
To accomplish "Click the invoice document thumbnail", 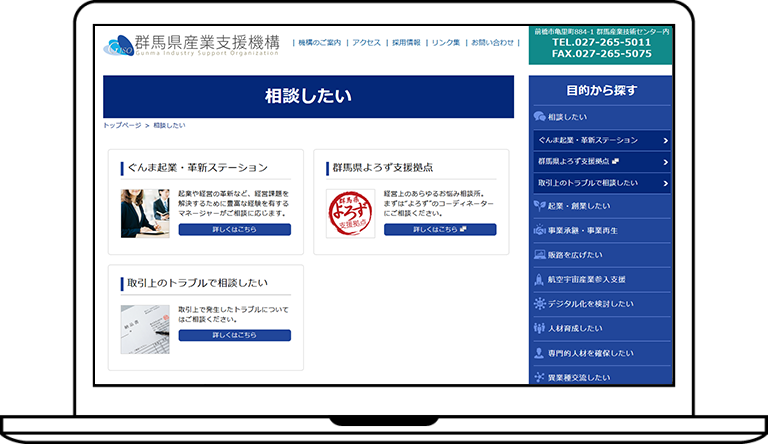I will [145, 329].
